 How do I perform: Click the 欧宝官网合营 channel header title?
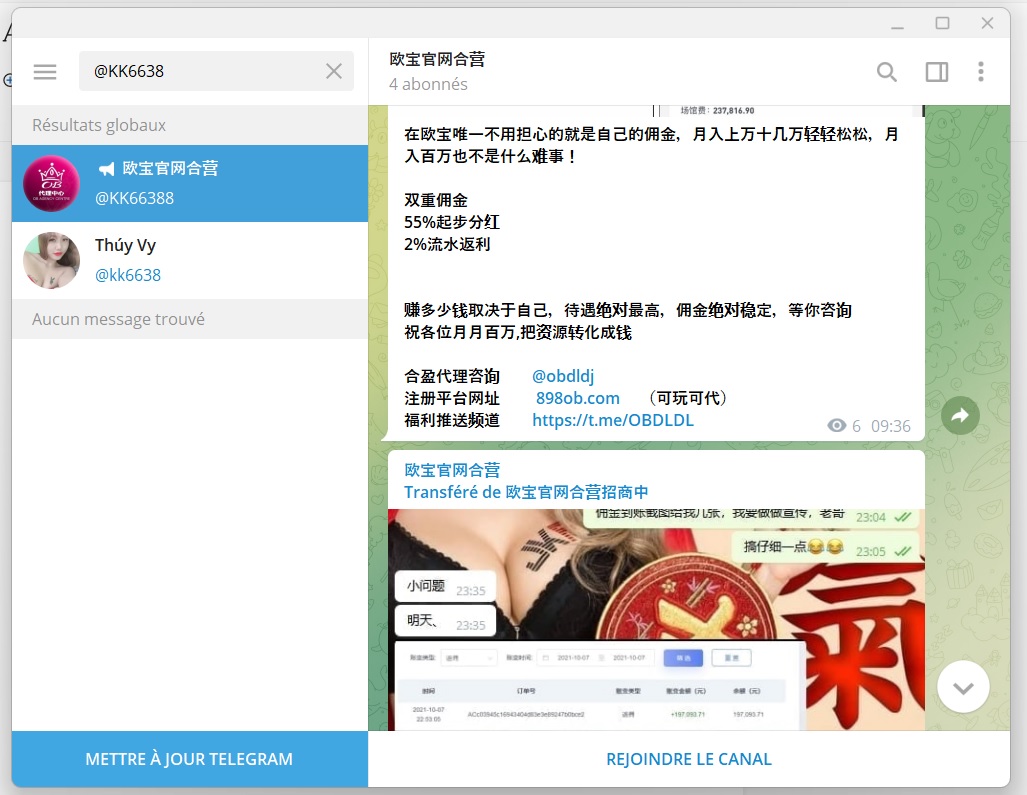tap(437, 60)
